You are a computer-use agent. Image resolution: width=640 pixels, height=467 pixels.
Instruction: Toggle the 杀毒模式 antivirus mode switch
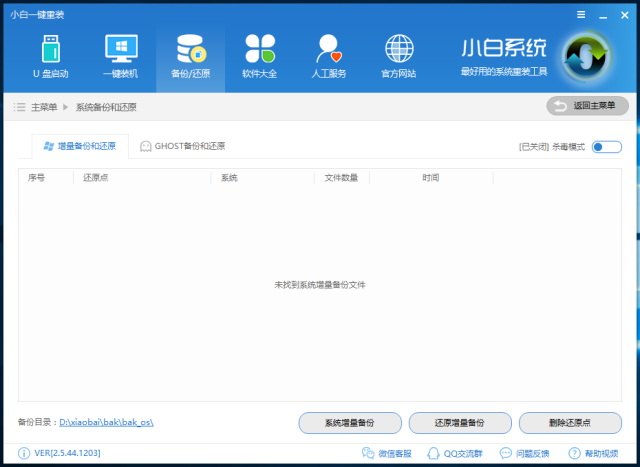[606, 147]
